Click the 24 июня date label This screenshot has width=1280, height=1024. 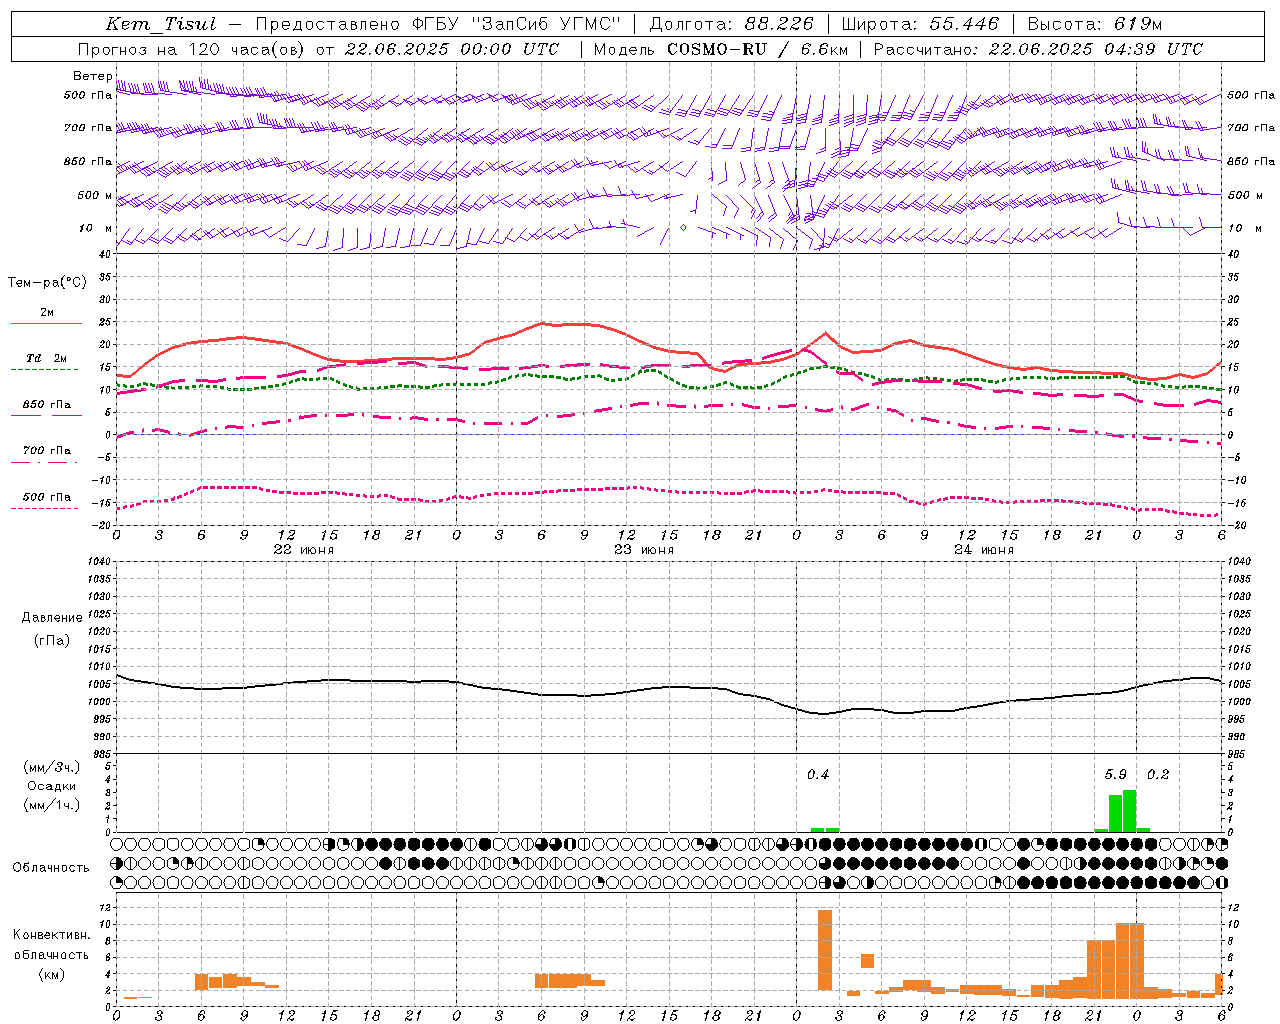[984, 550]
